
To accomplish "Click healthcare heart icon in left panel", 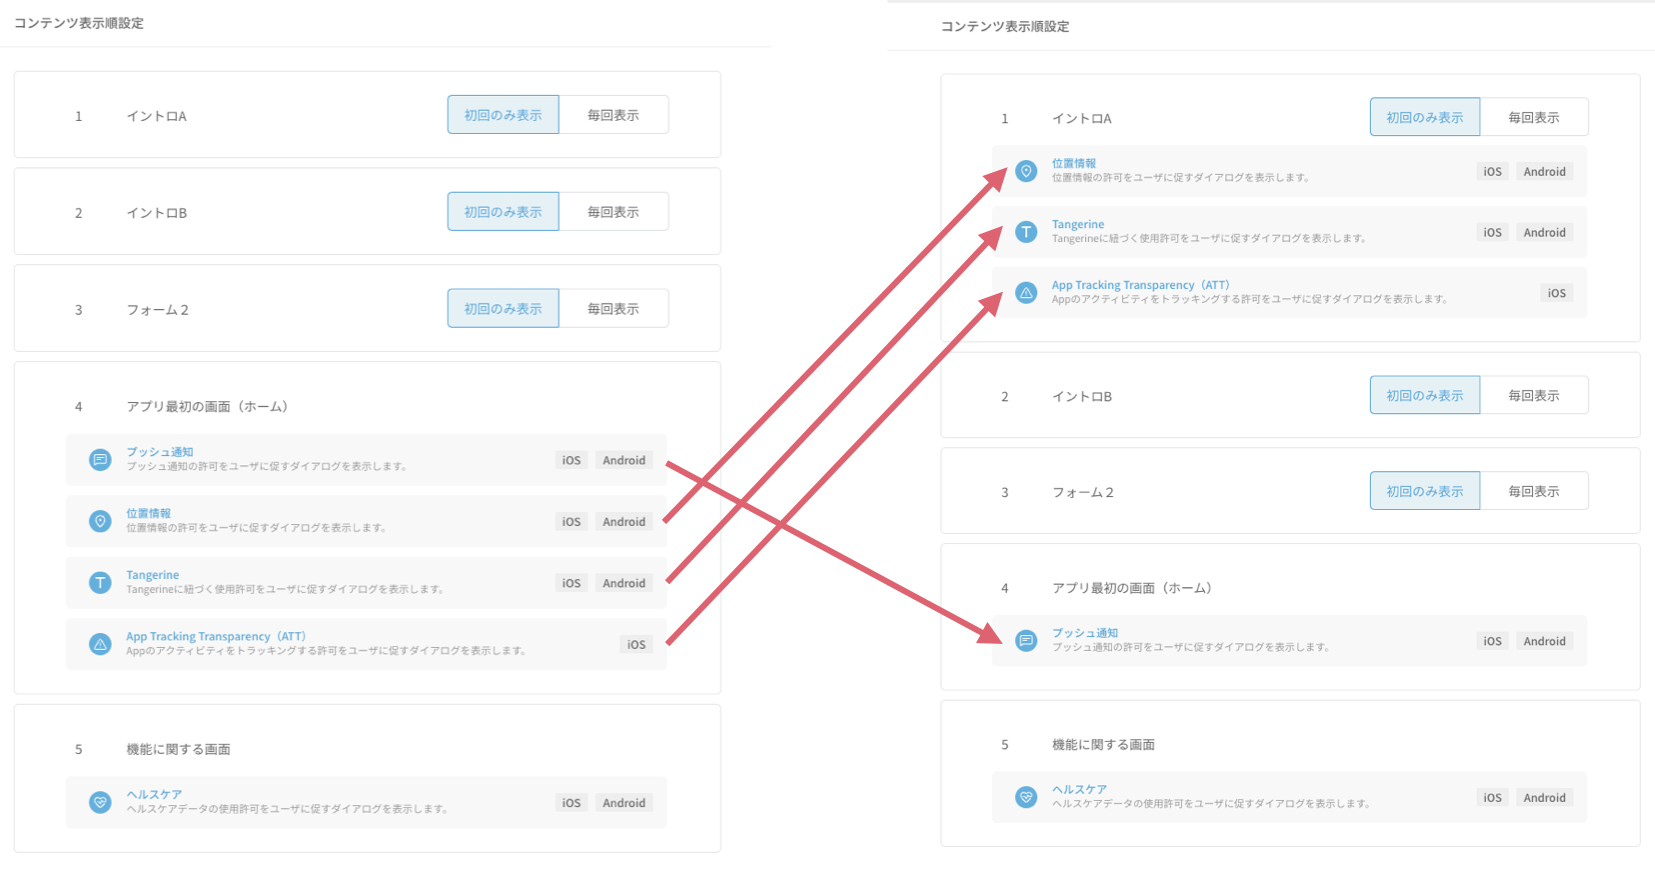I will [100, 802].
